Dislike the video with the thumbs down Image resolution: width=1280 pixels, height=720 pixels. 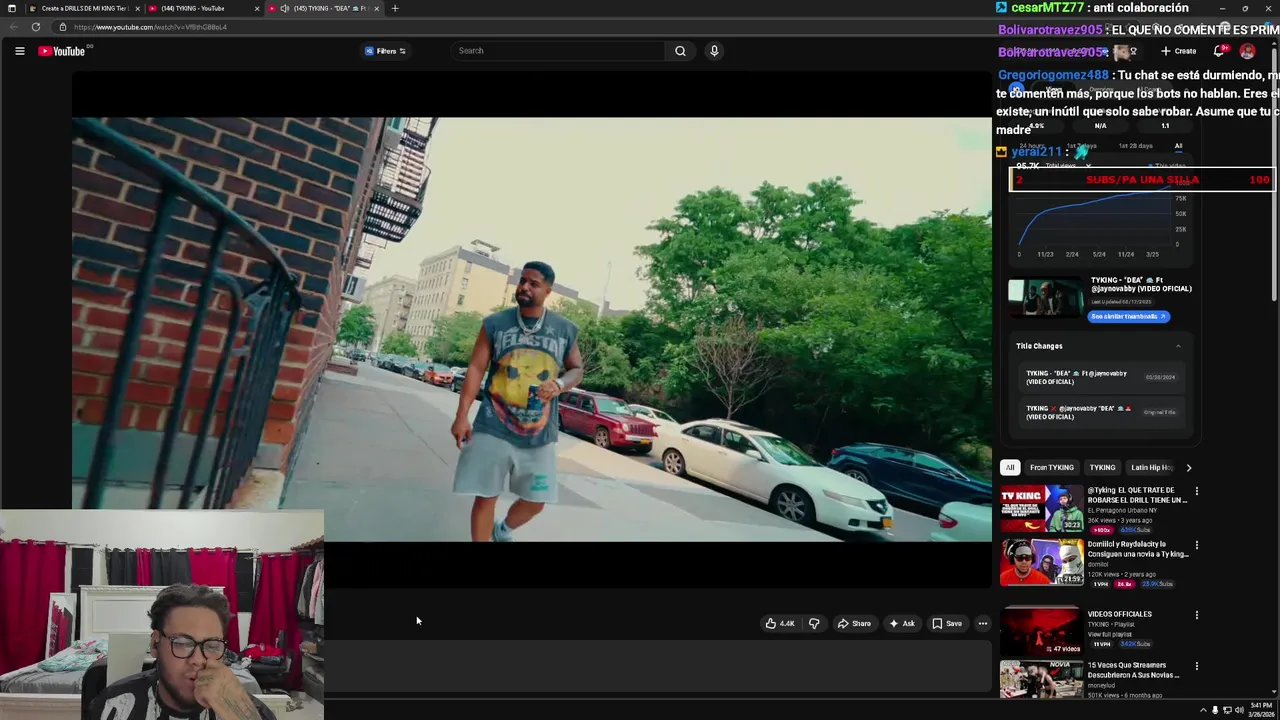click(x=814, y=623)
